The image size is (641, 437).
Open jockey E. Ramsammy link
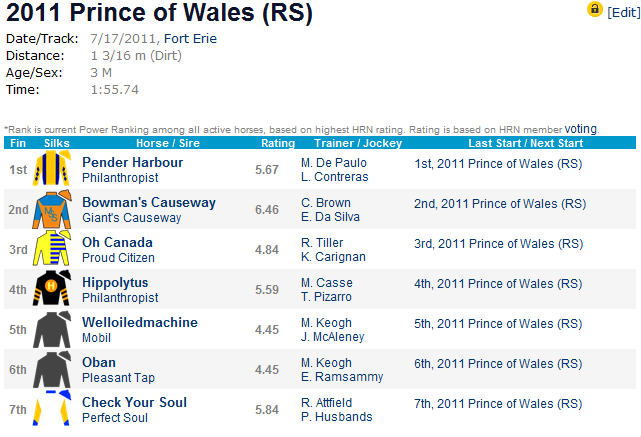tap(342, 377)
